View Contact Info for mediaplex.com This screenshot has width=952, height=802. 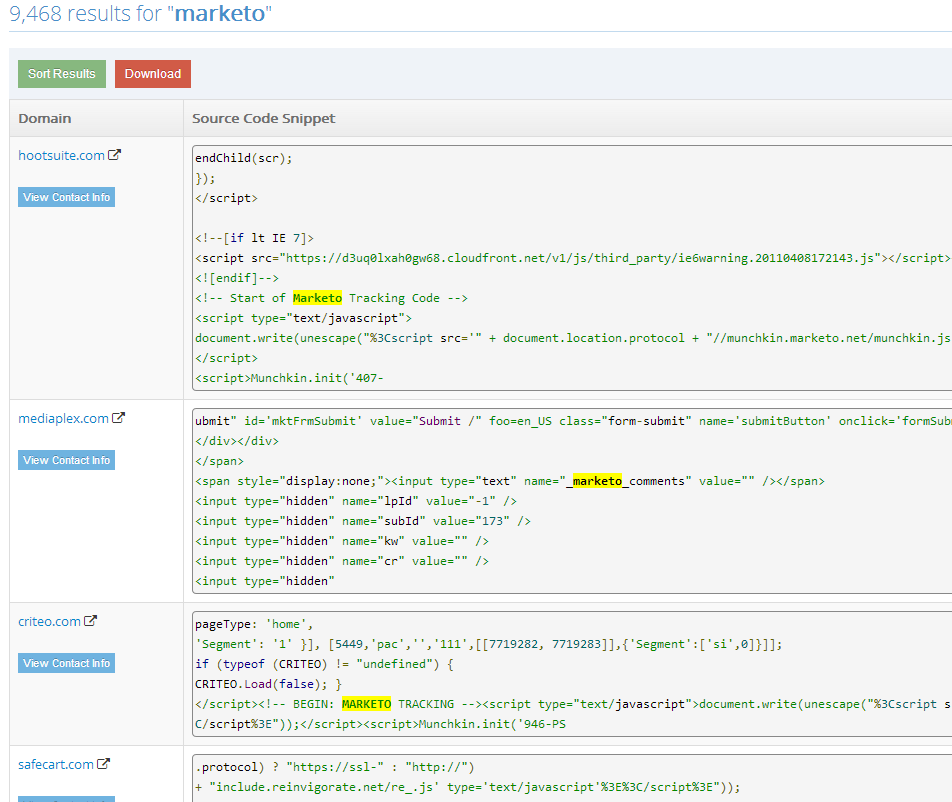[x=66, y=460]
